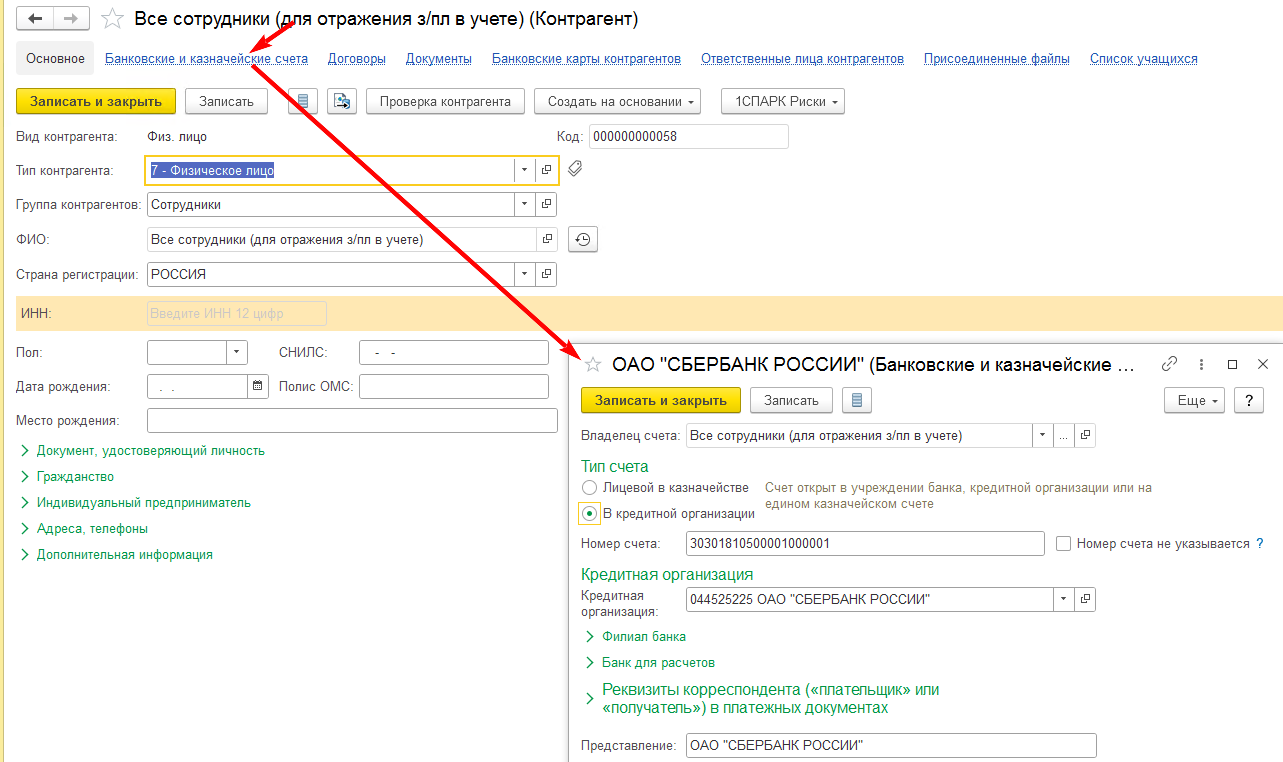Click the yellow Записать и закрыть button in the contractor form
The image size is (1283, 762).
(x=96, y=101)
